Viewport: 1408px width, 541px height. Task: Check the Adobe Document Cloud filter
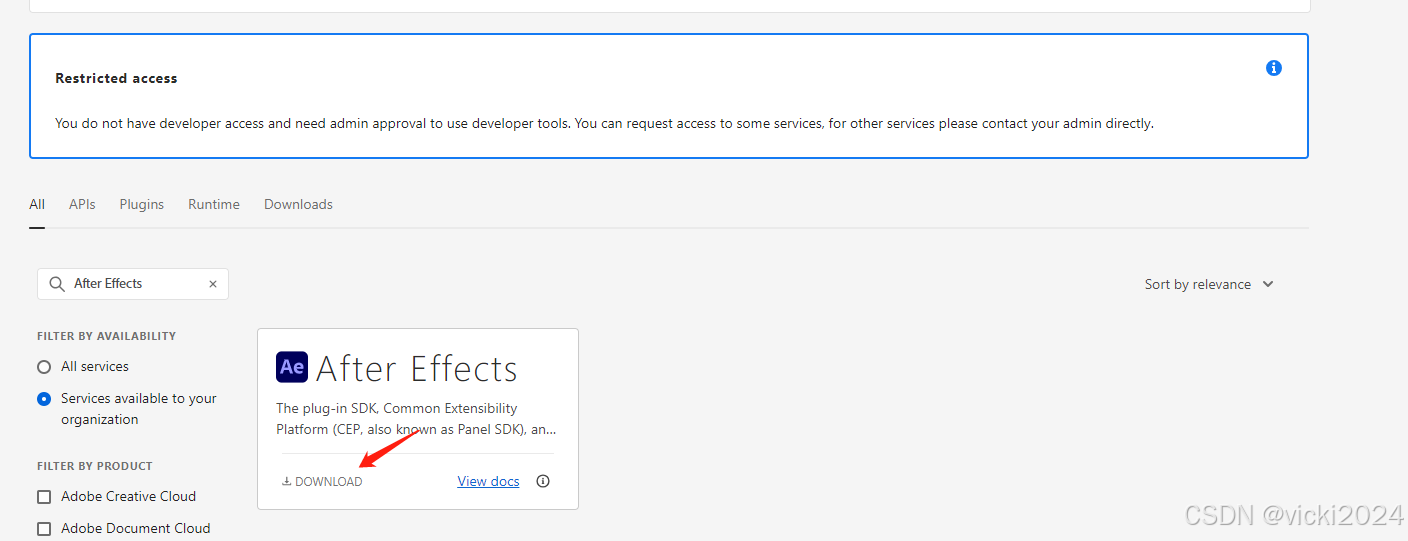click(x=44, y=529)
